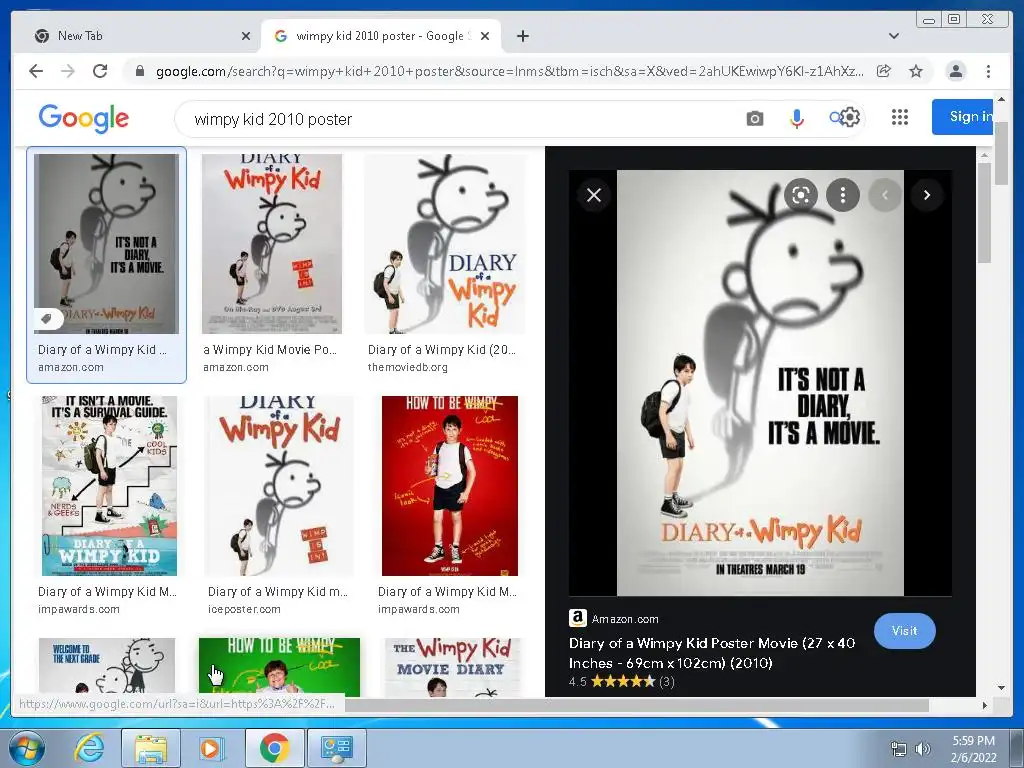Show the previous image in the preview
This screenshot has height=768, width=1024.
point(885,195)
